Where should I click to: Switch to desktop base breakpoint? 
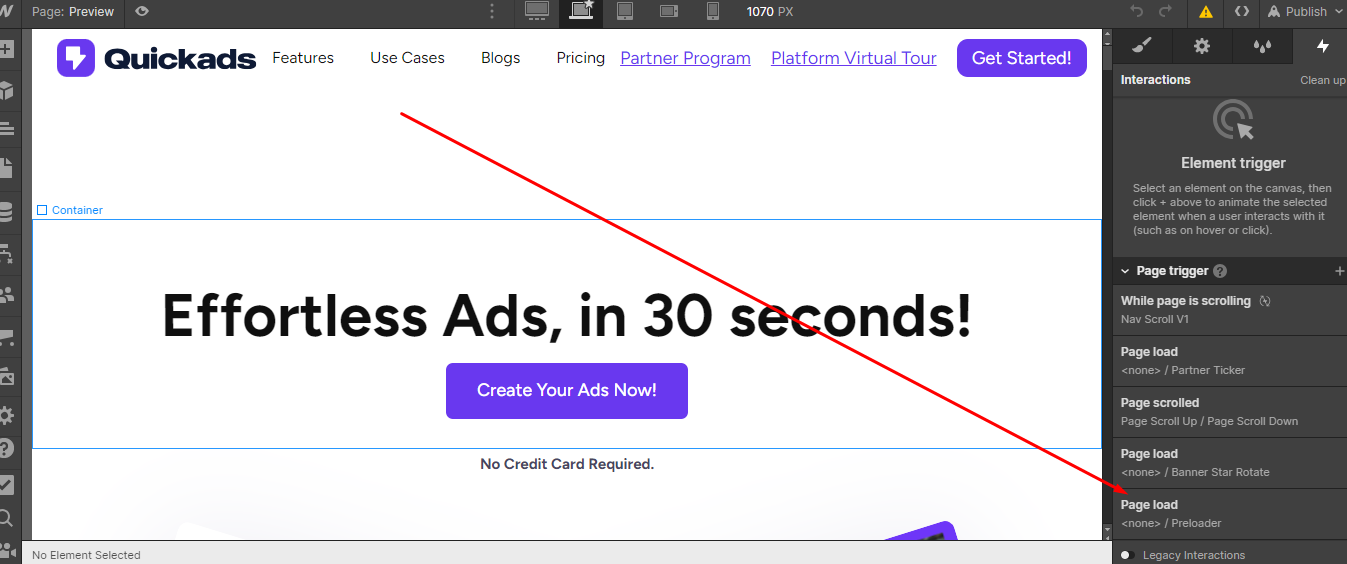[537, 11]
